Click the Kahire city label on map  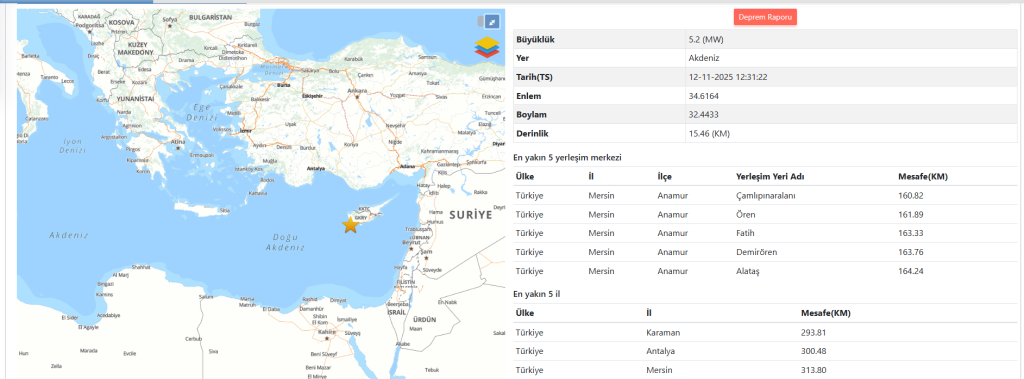326,332
